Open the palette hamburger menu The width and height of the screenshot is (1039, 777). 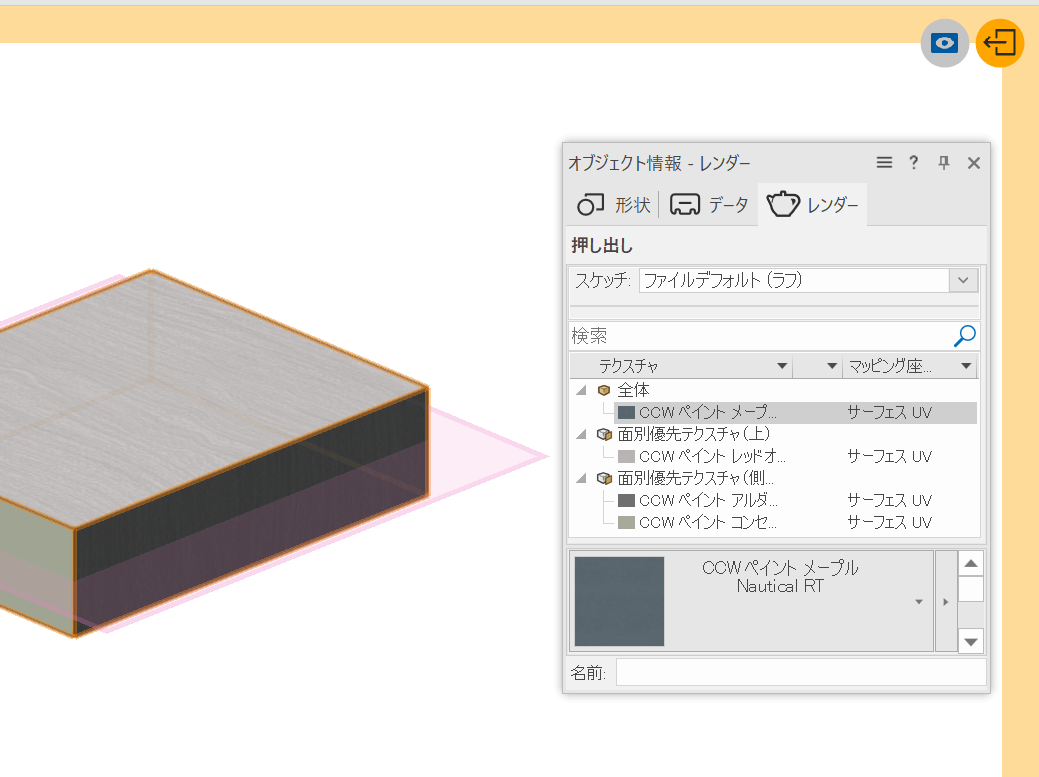(x=884, y=163)
